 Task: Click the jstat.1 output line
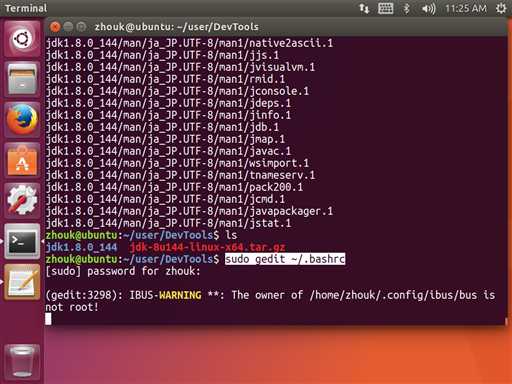pyautogui.click(x=168, y=223)
